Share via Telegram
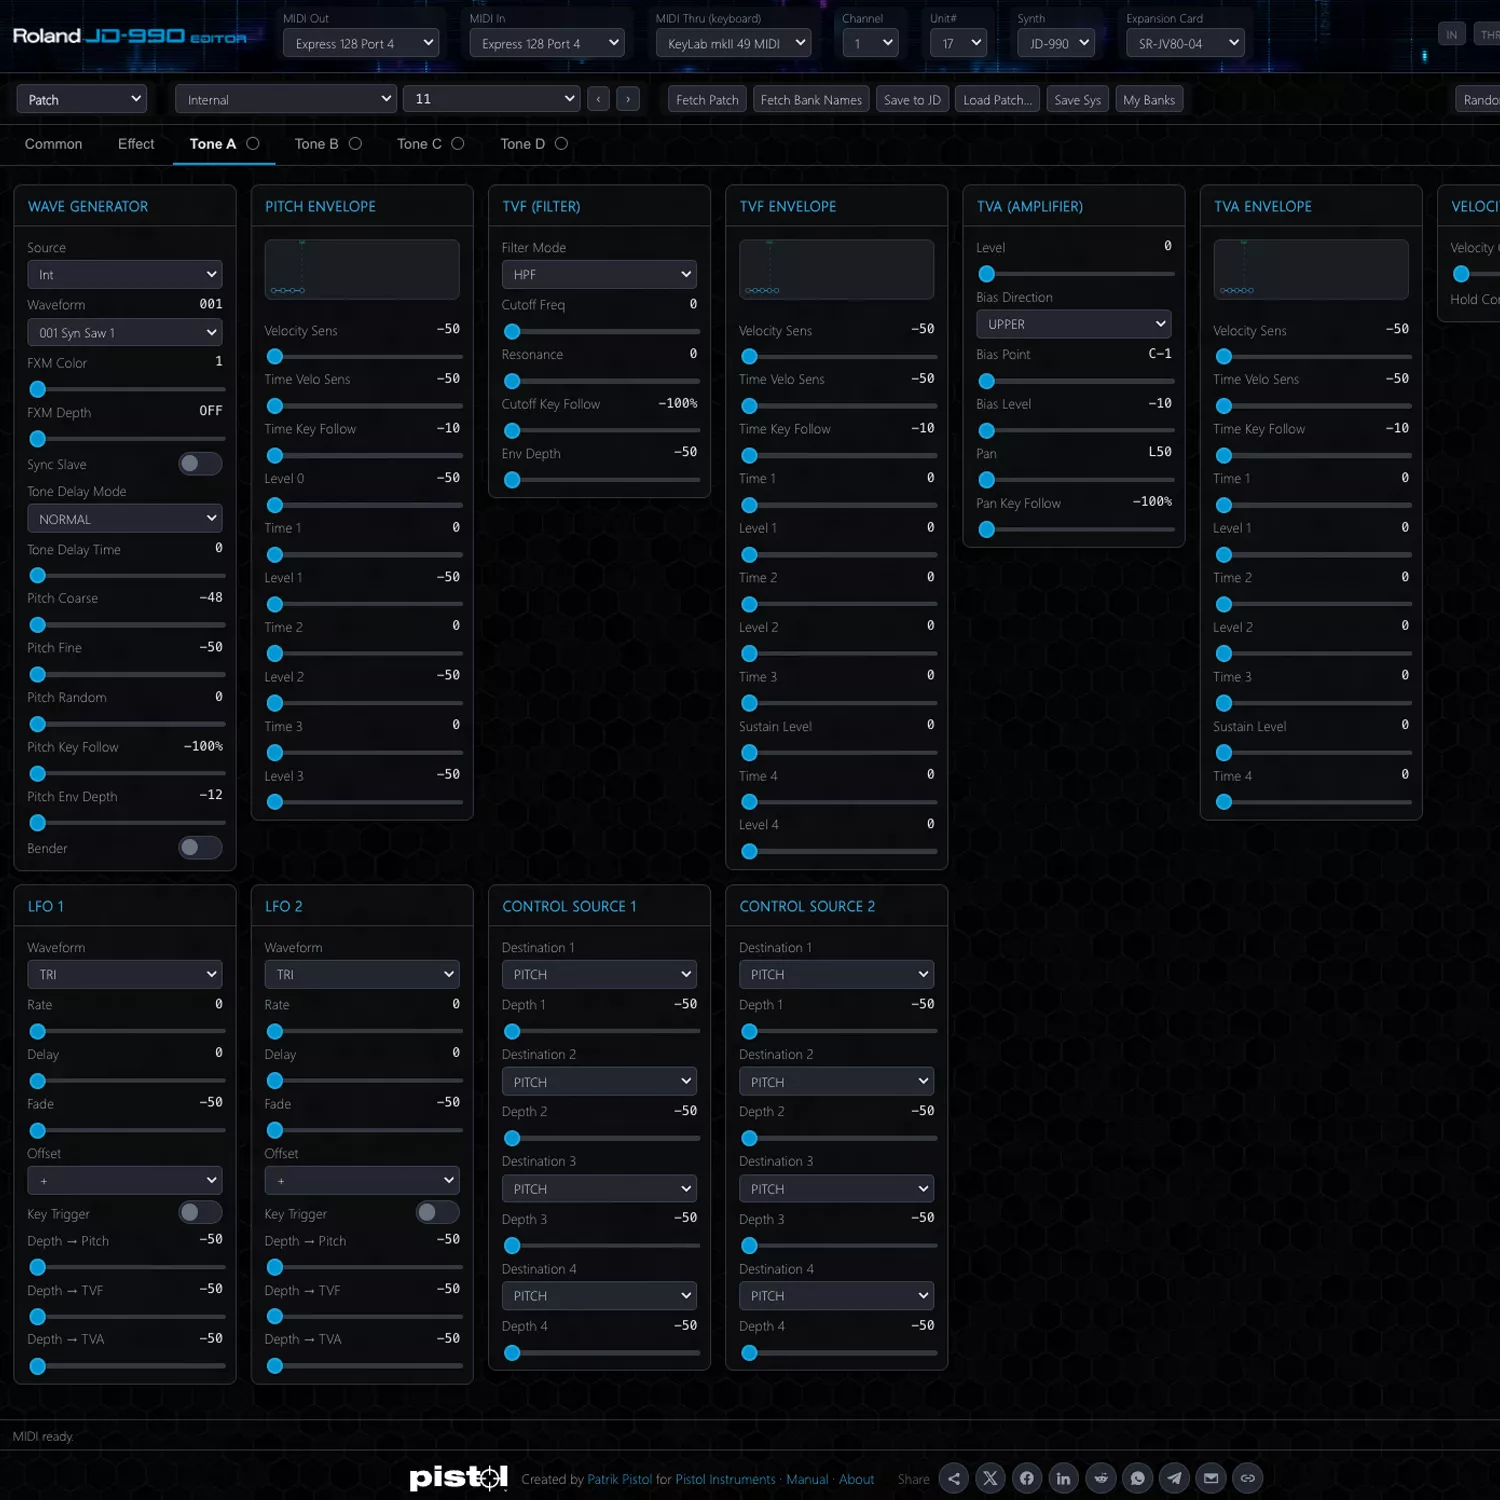 click(x=1174, y=1478)
